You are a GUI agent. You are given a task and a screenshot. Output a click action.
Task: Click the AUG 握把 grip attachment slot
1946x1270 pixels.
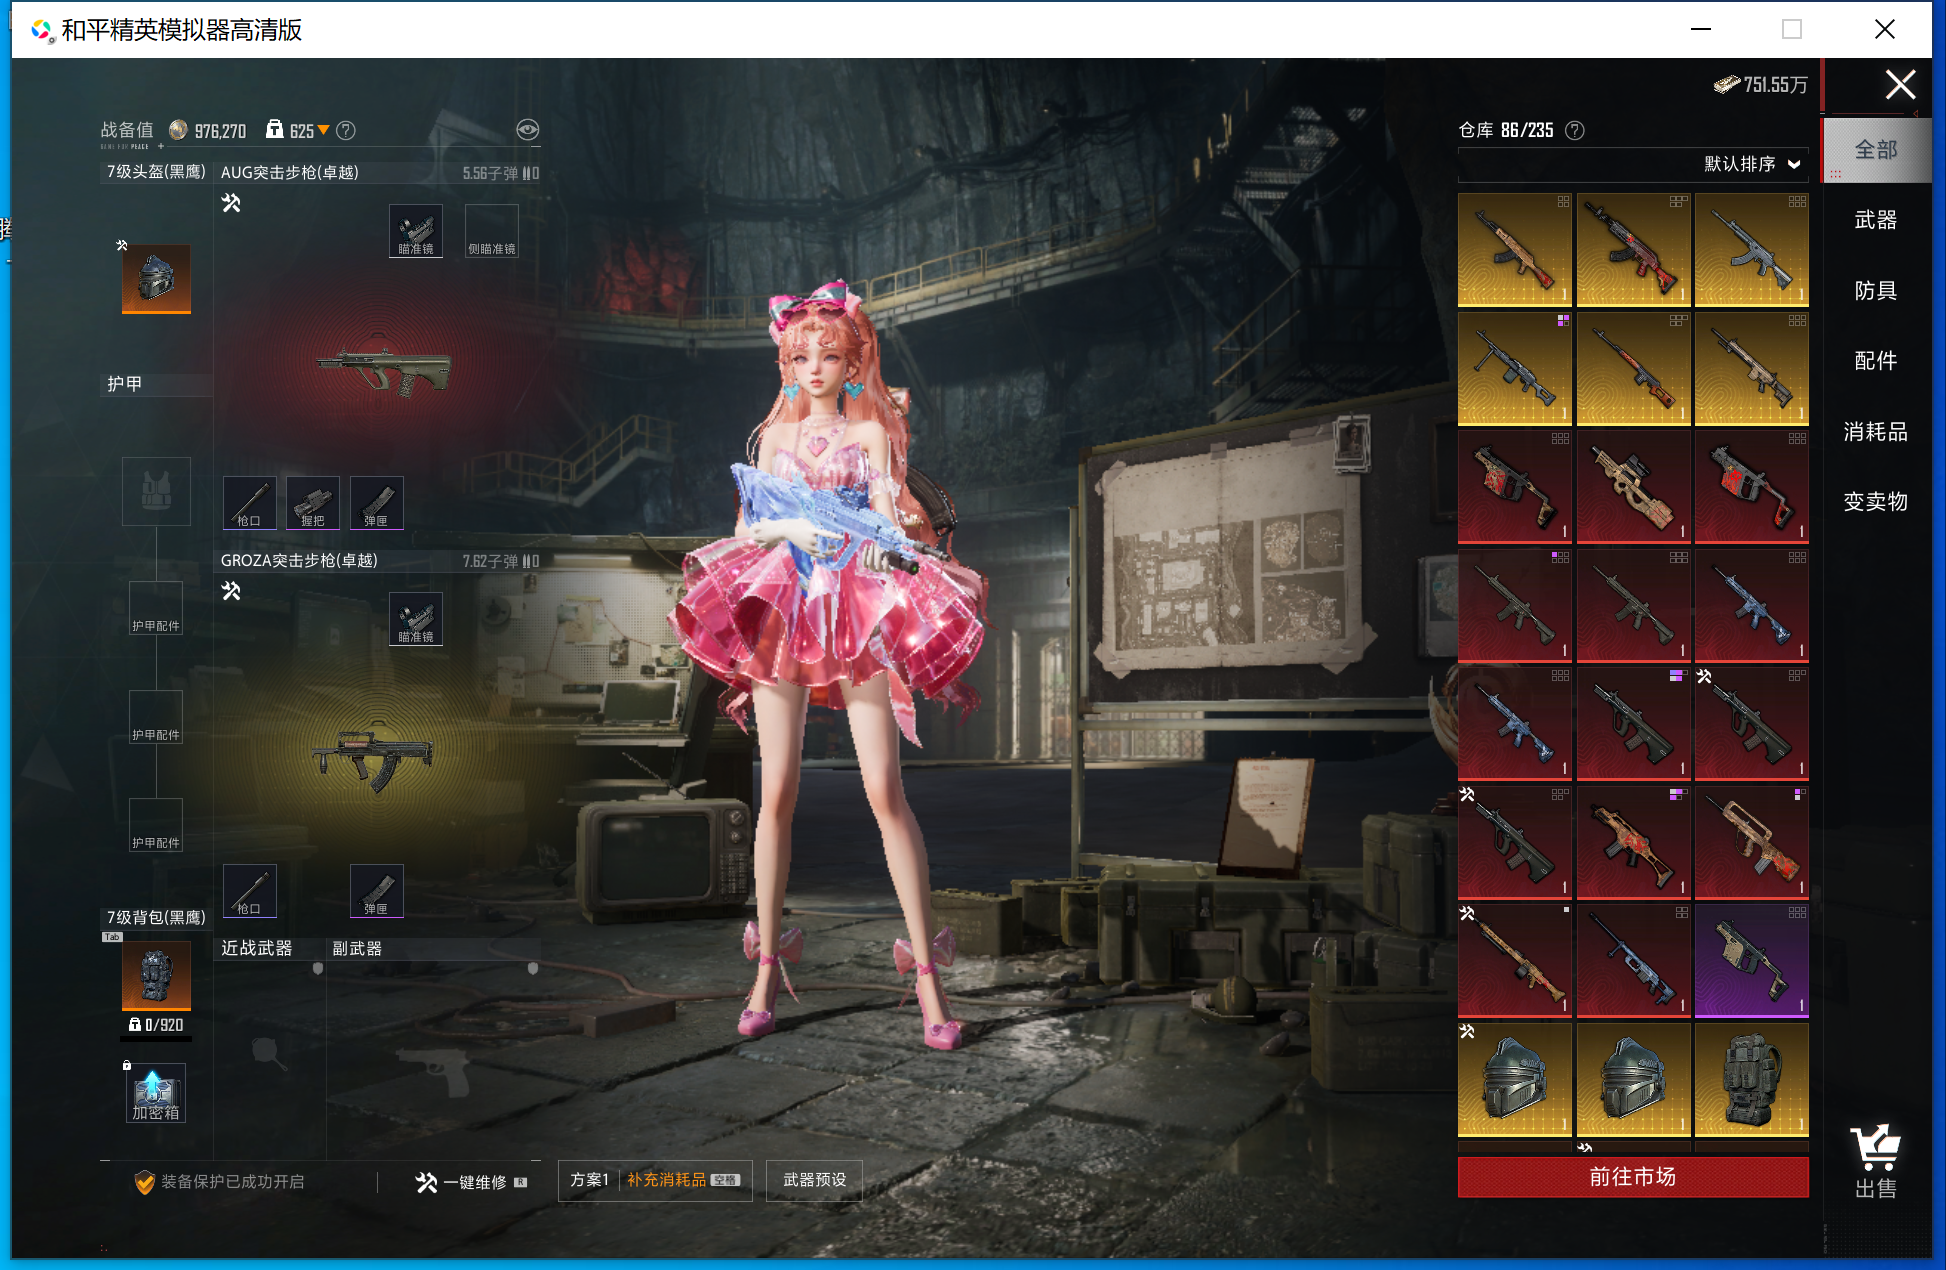313,503
